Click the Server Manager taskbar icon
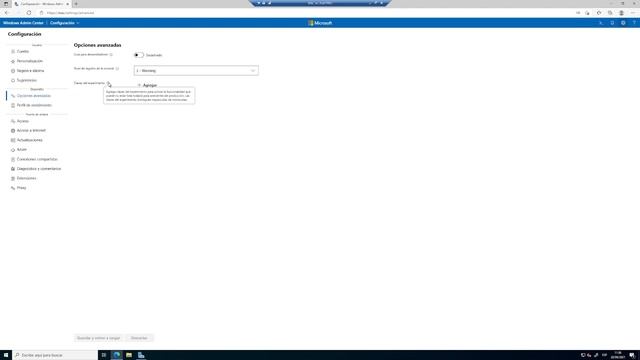This screenshot has height=360, width=640. [x=141, y=355]
